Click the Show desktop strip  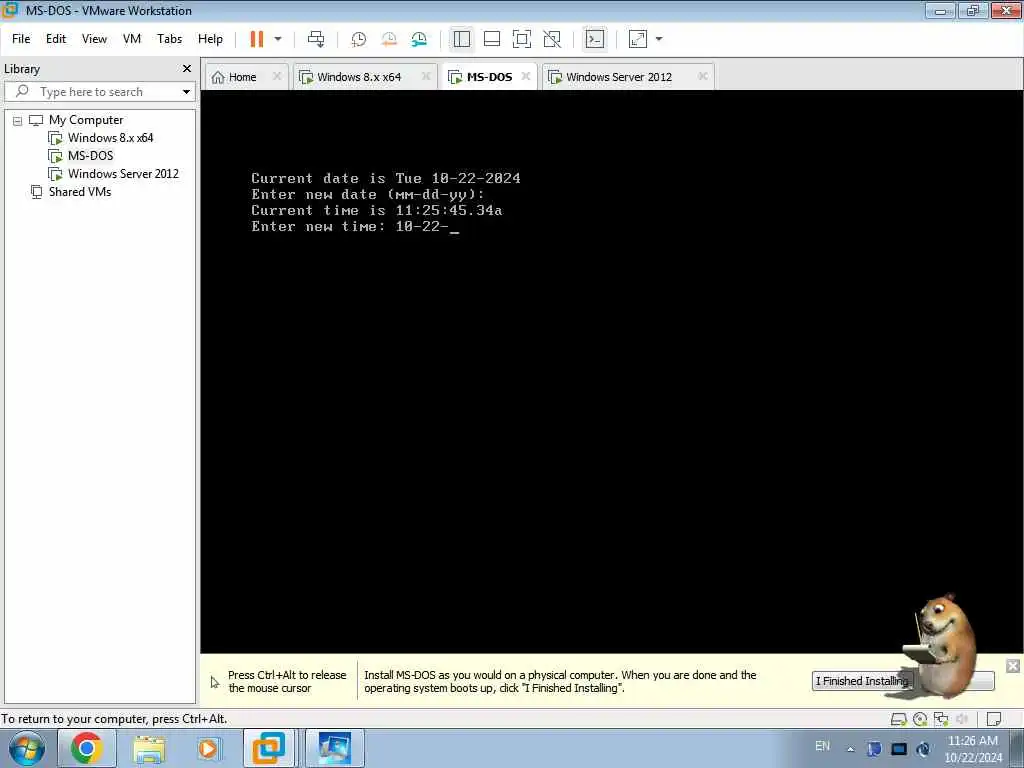pos(1017,748)
